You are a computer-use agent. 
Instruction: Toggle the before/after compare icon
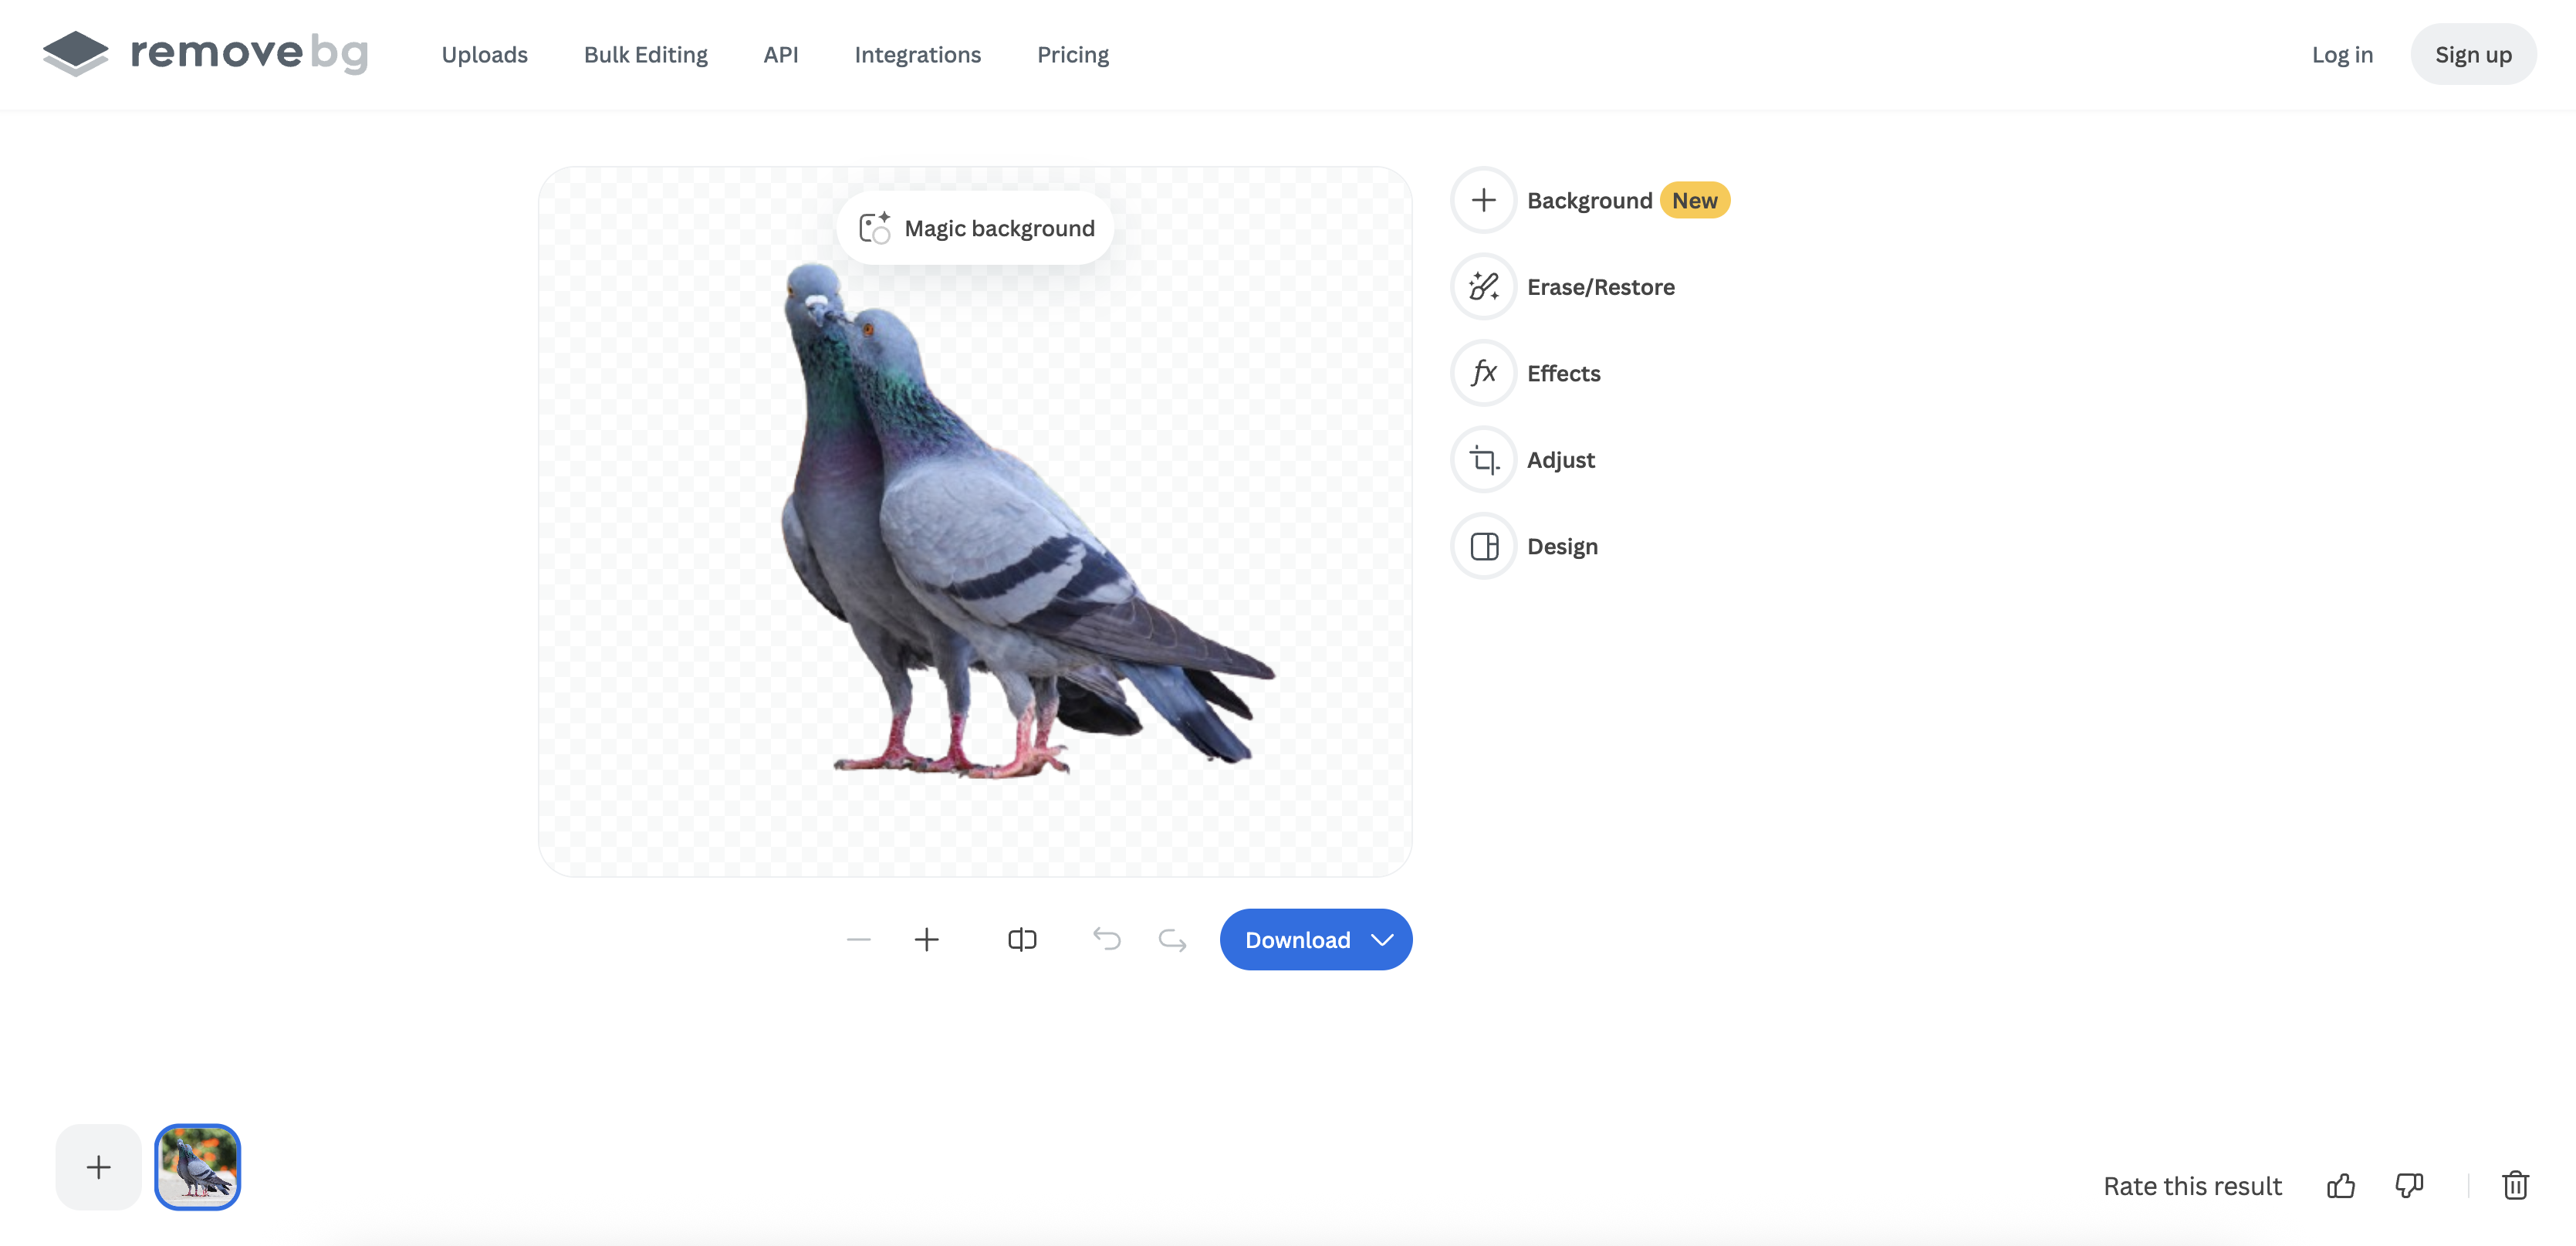click(x=1021, y=940)
